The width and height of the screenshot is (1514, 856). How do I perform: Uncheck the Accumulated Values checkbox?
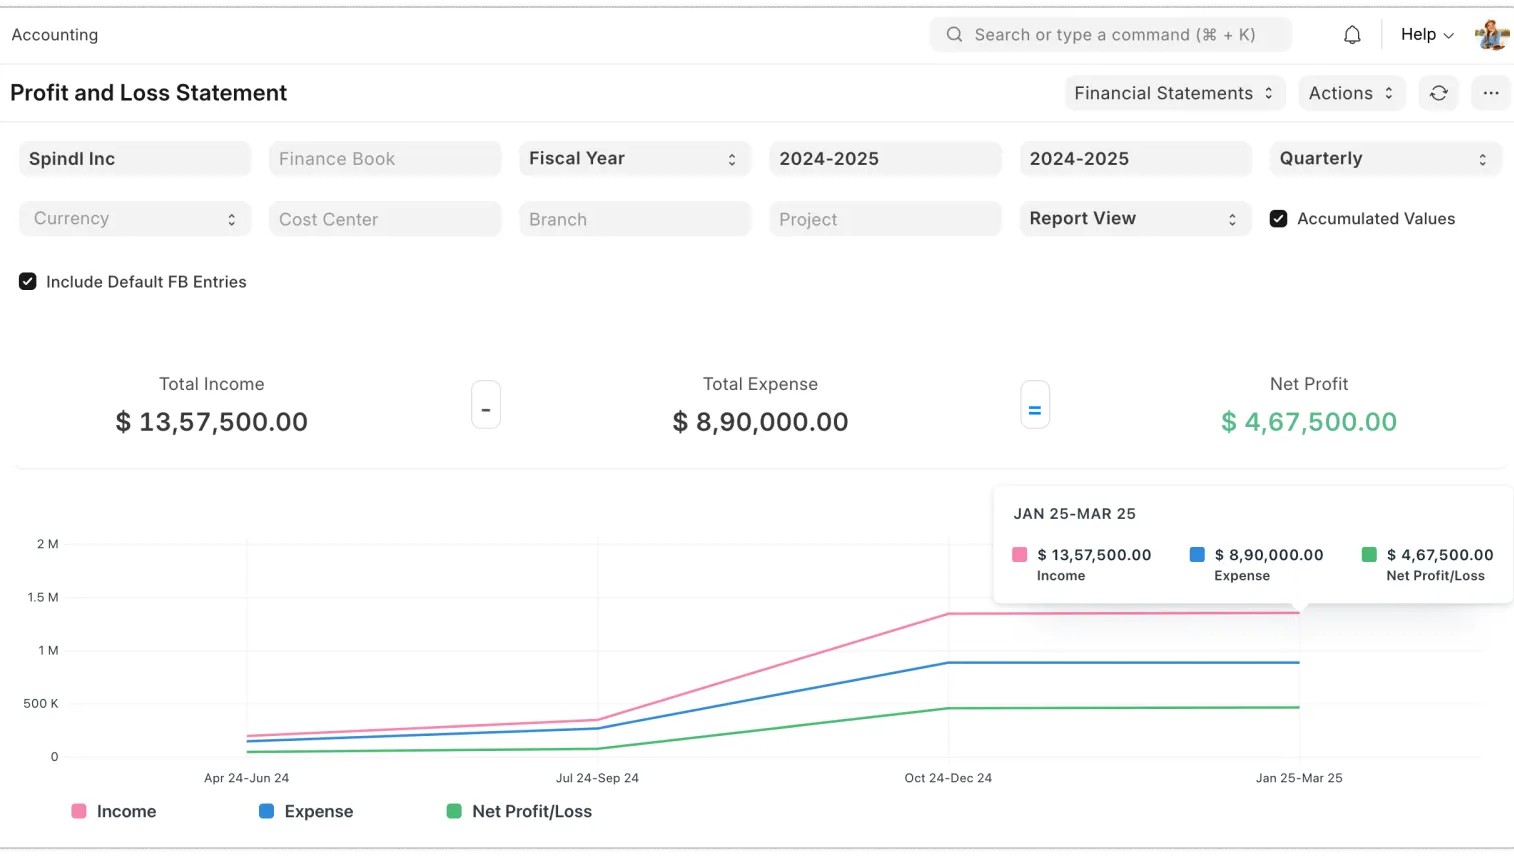click(1278, 219)
